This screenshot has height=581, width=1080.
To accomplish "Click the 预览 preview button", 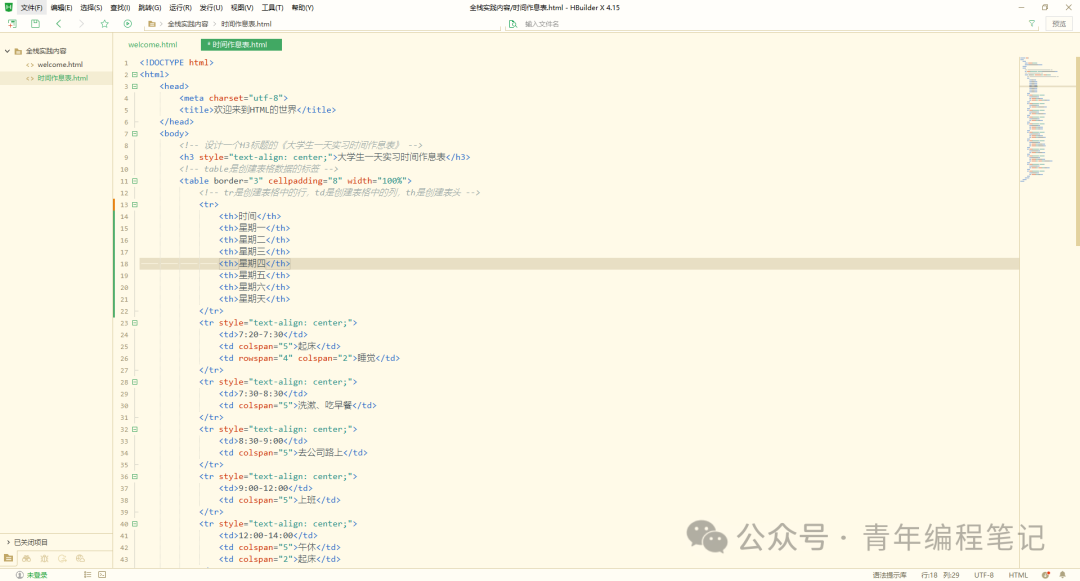I will pyautogui.click(x=1059, y=23).
